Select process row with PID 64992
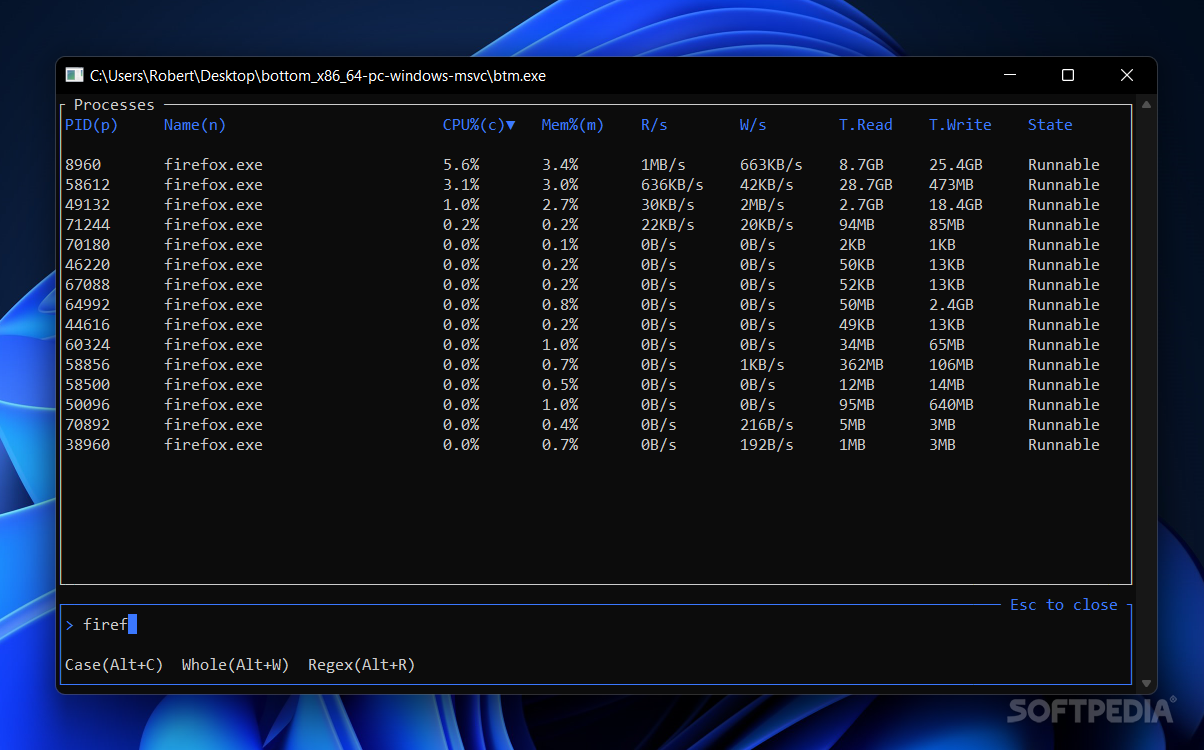The width and height of the screenshot is (1204, 750). (596, 305)
